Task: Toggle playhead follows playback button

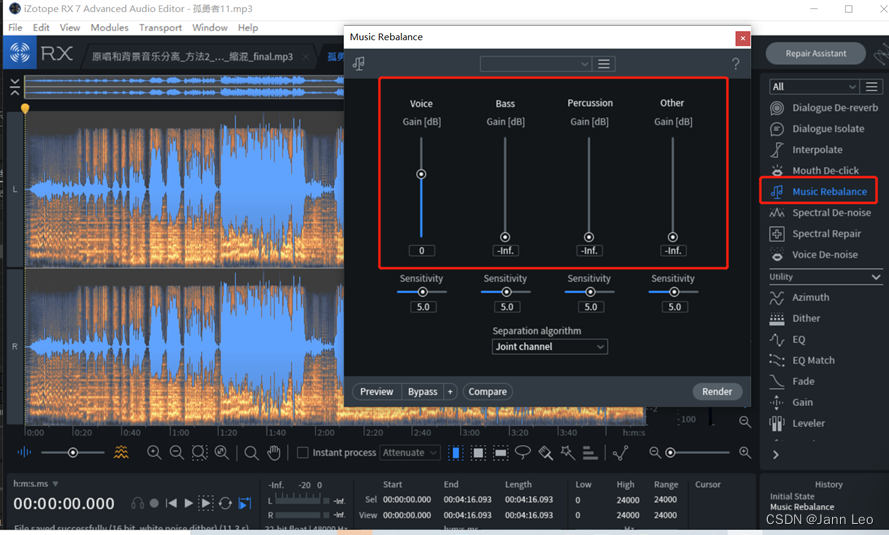Action: click(245, 503)
